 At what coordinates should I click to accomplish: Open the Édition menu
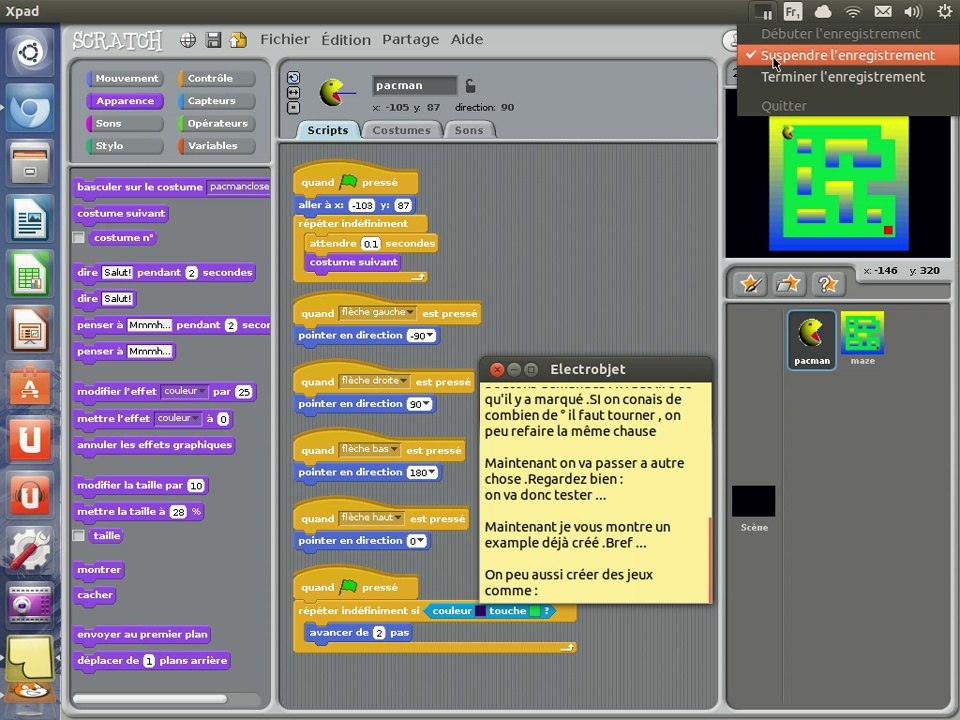[x=346, y=39]
